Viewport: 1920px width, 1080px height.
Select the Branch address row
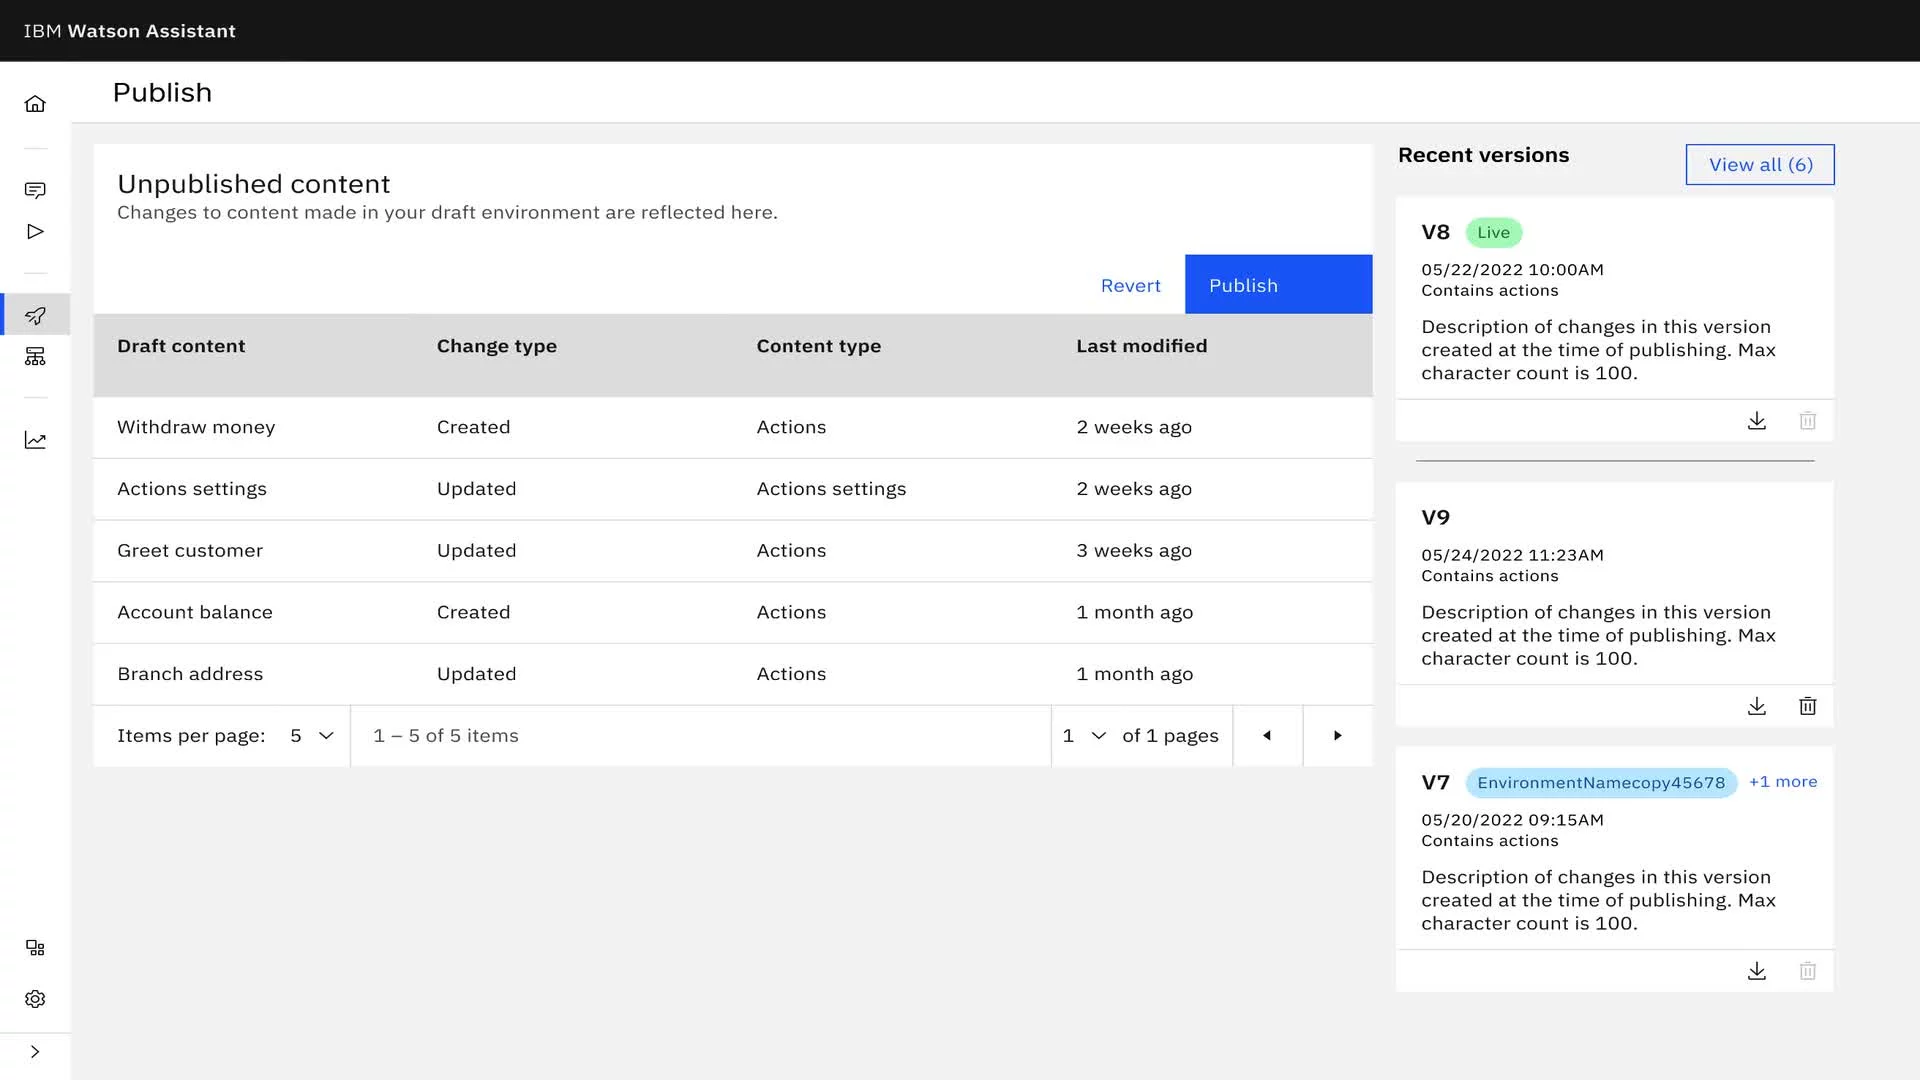coord(733,675)
